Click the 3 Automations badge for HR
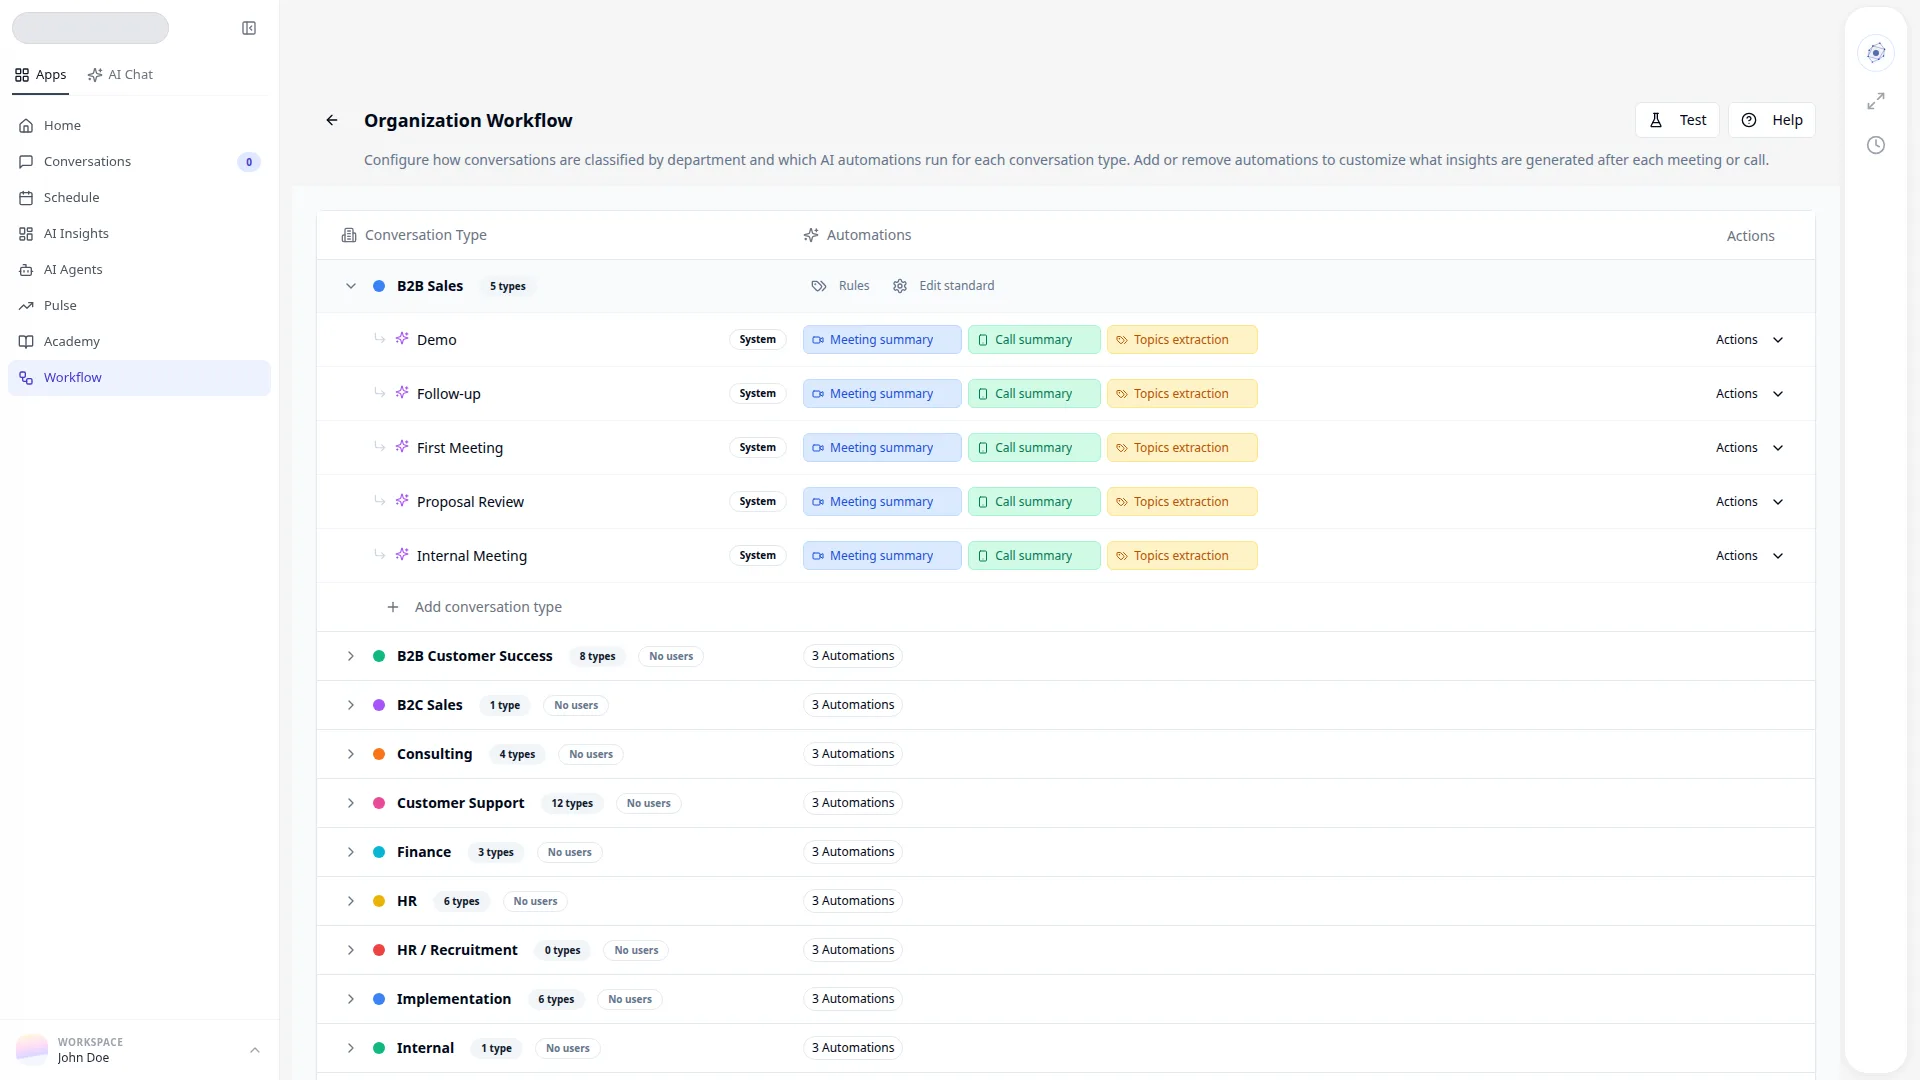Screen dimensions: 1920x1080 [x=853, y=901]
